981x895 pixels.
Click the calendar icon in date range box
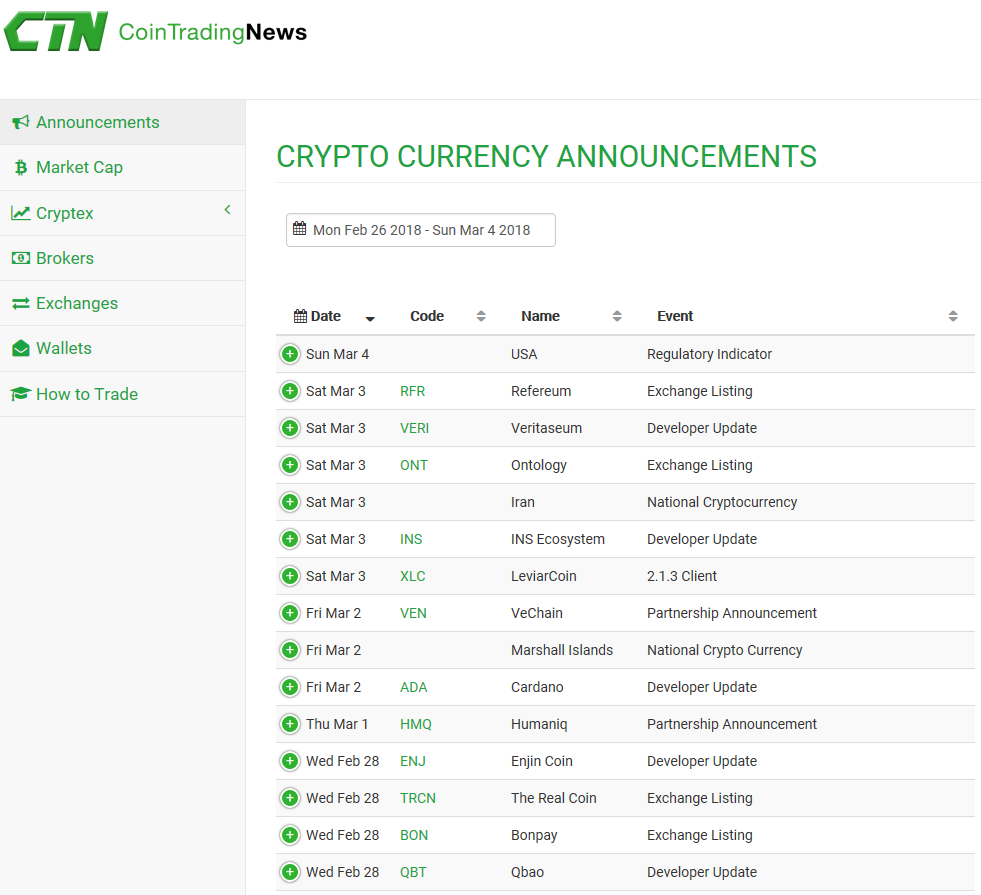[300, 229]
